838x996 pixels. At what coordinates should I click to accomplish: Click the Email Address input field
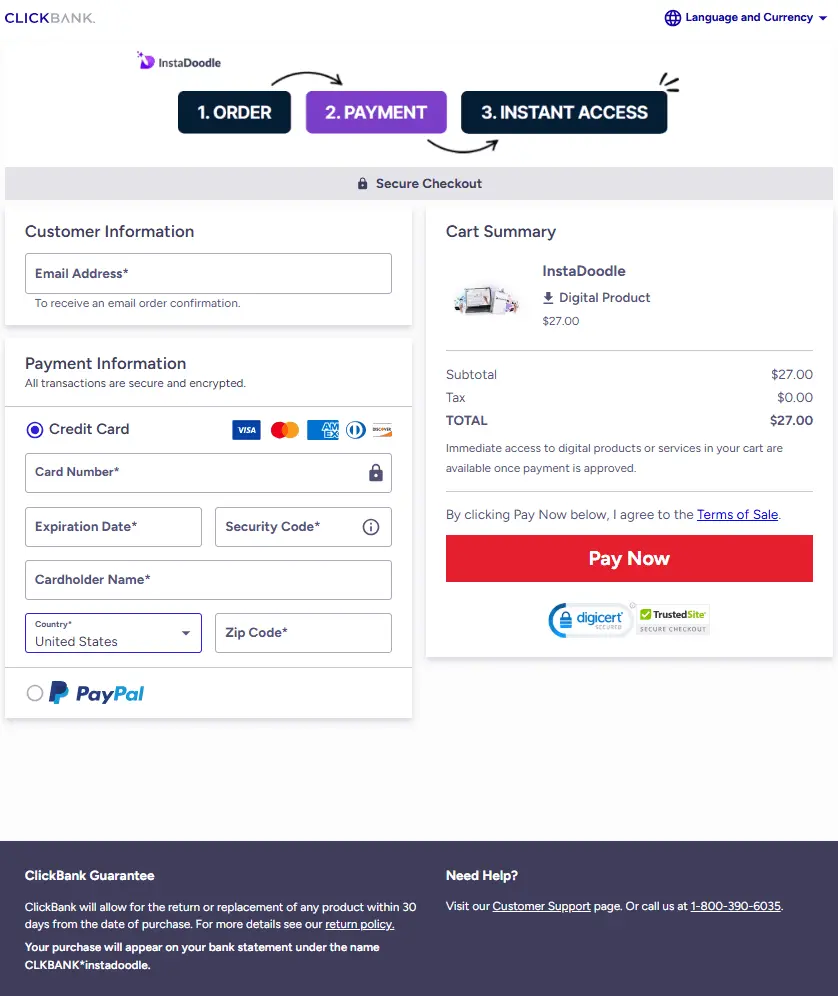coord(208,273)
